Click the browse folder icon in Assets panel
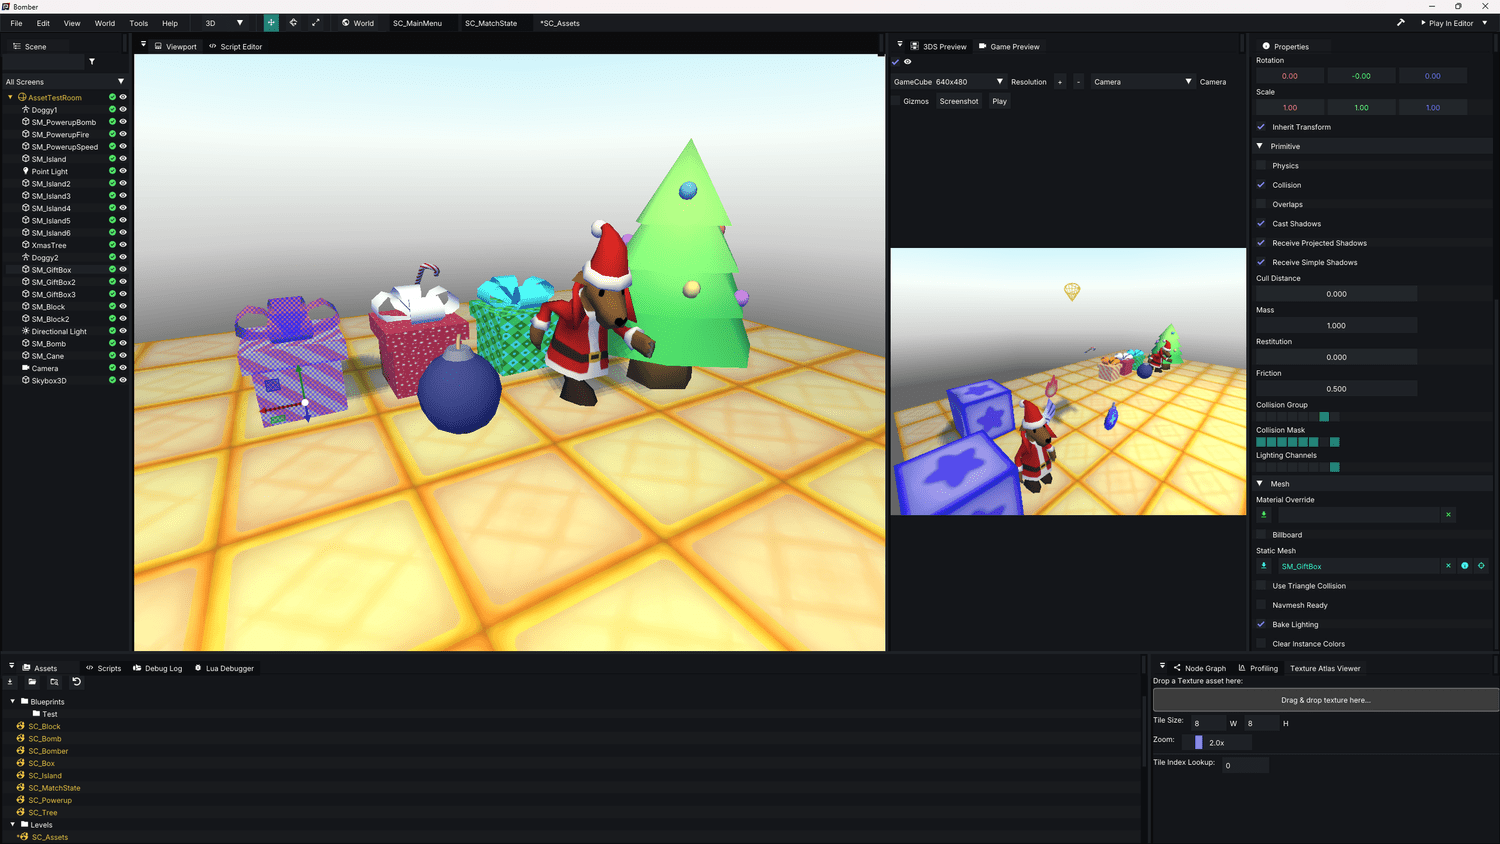Image resolution: width=1500 pixels, height=844 pixels. click(54, 682)
